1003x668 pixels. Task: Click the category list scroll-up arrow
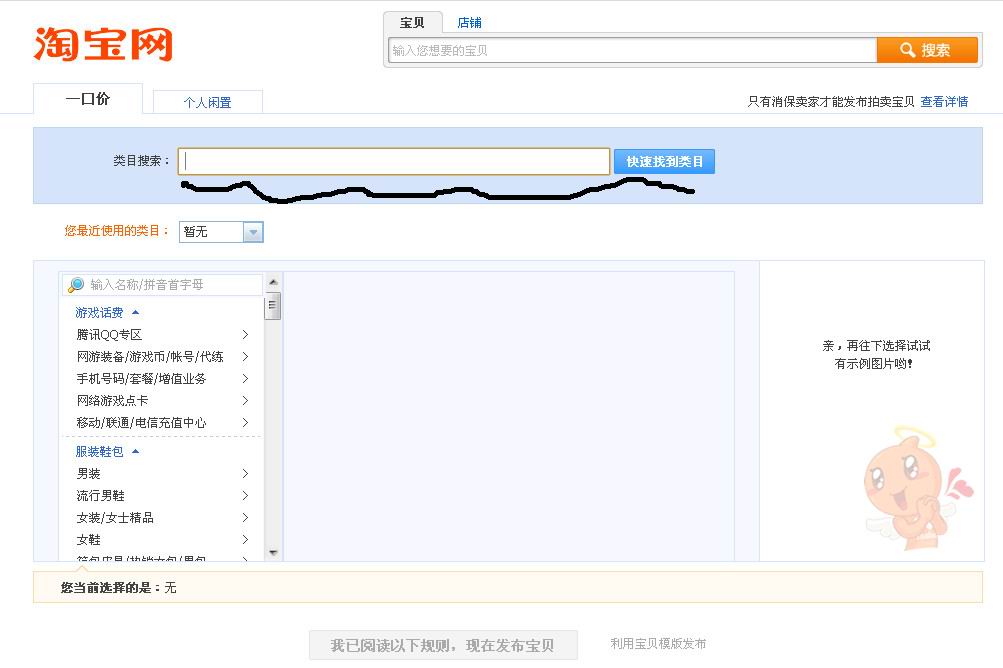[273, 282]
